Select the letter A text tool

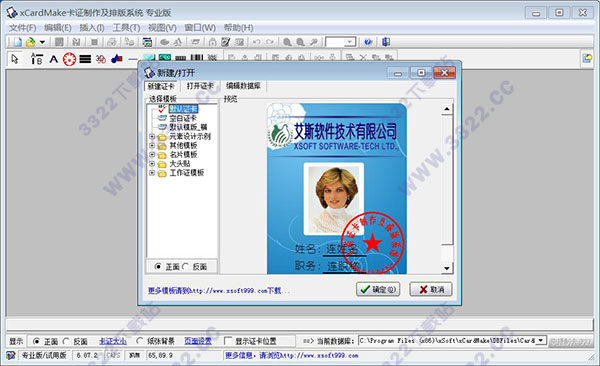54,59
